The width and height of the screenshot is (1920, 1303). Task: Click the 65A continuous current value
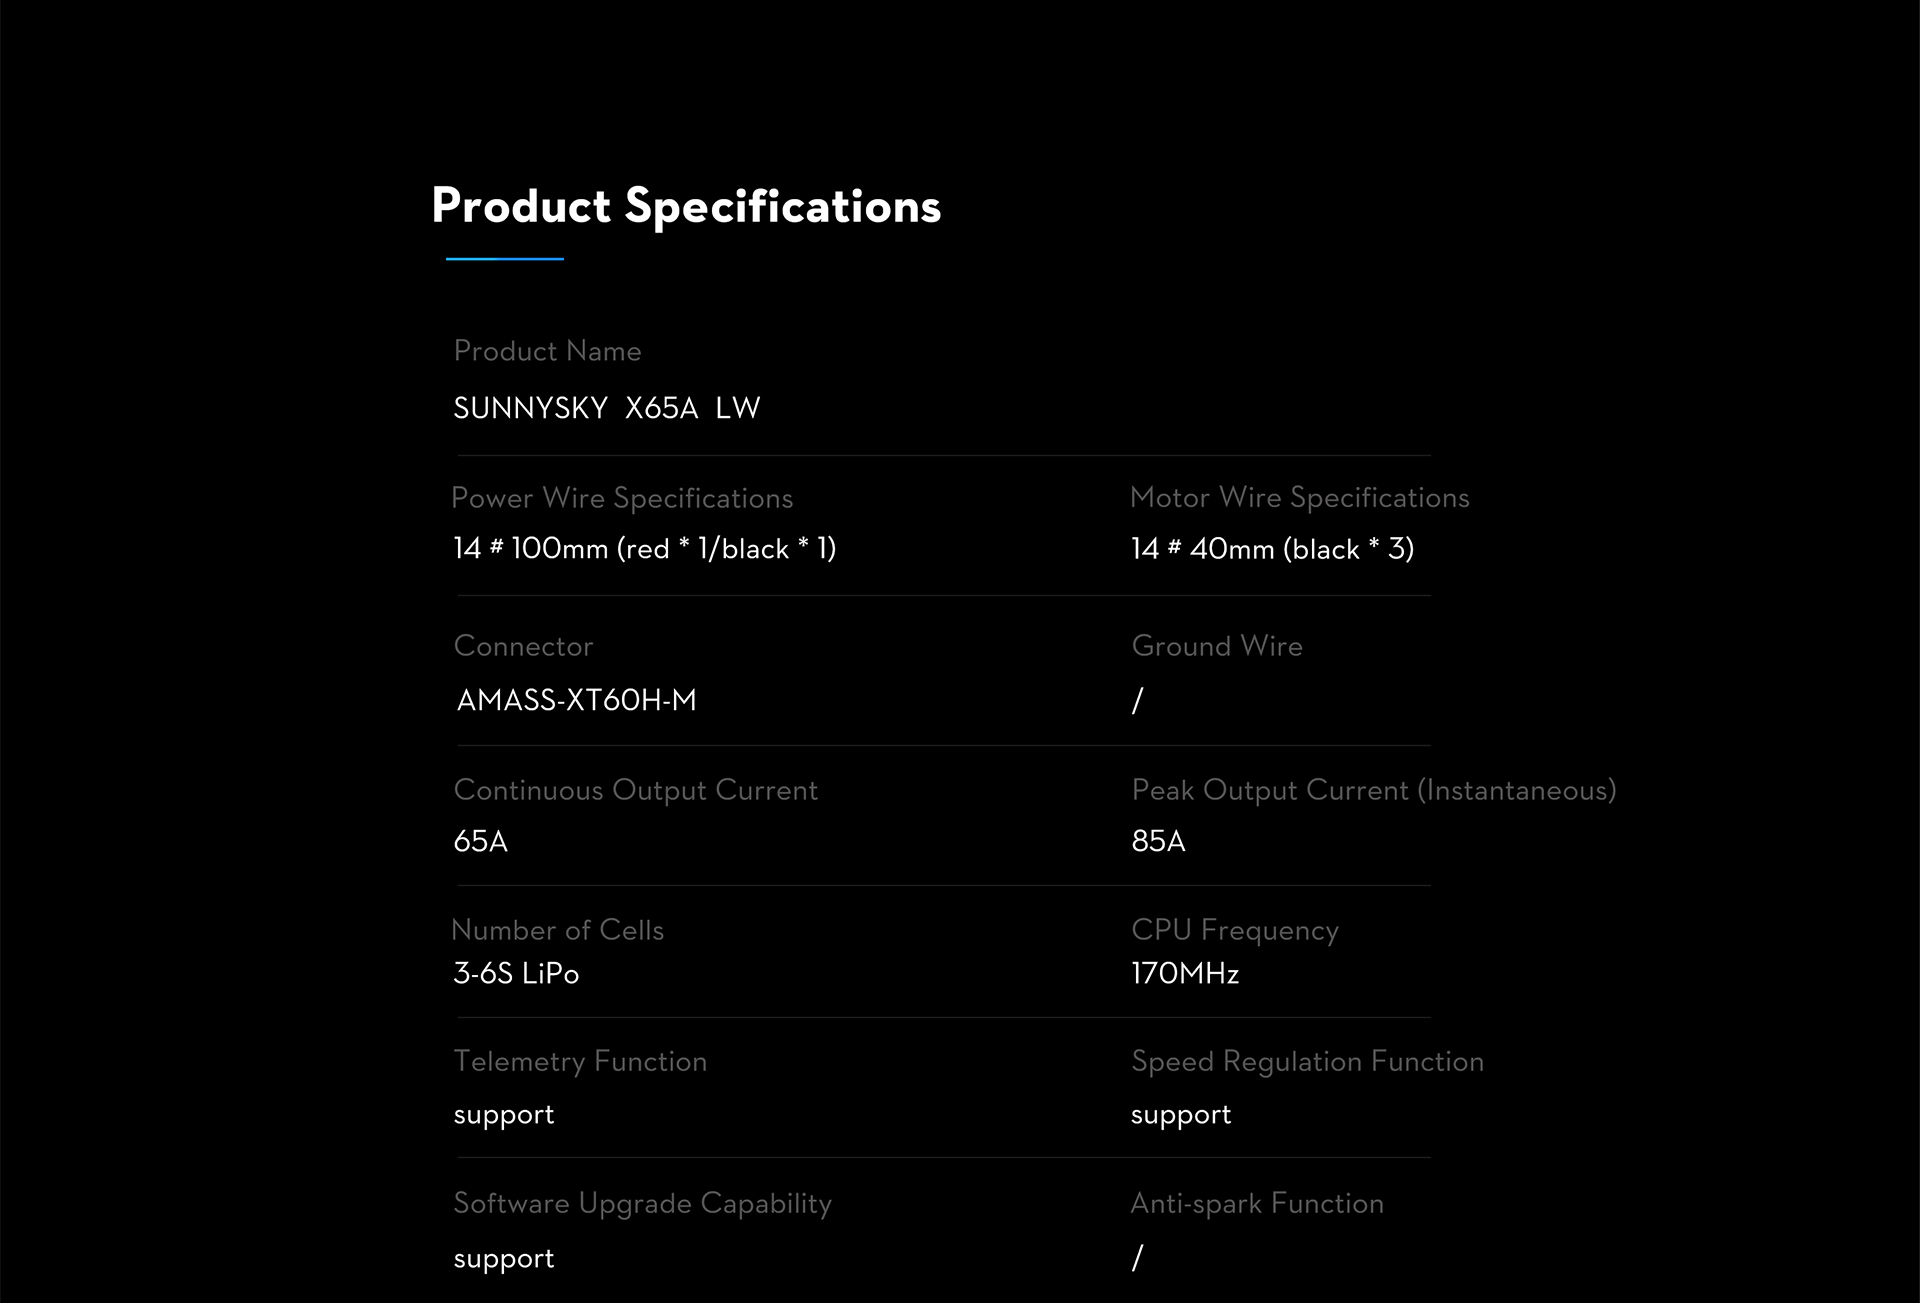[480, 841]
